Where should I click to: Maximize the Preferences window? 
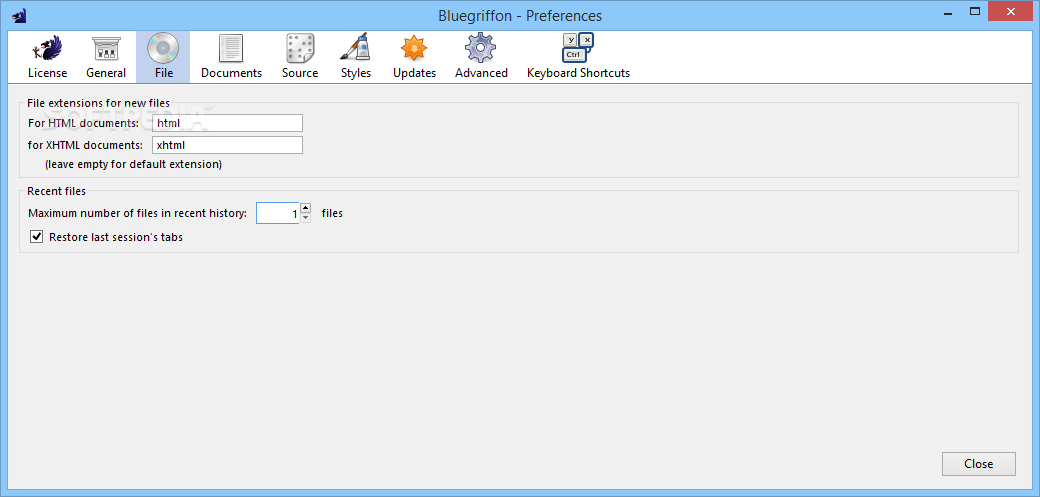(974, 11)
